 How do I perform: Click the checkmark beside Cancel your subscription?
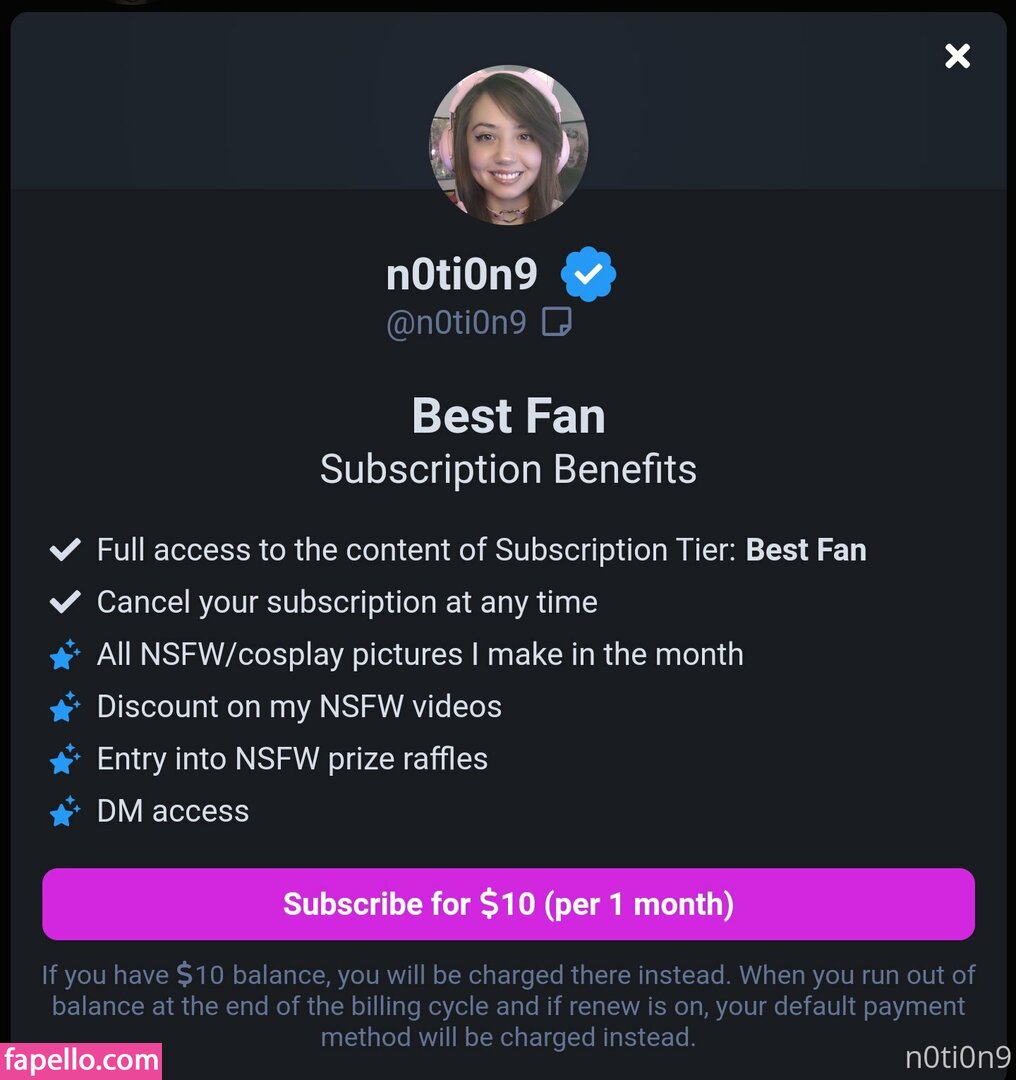click(65, 602)
